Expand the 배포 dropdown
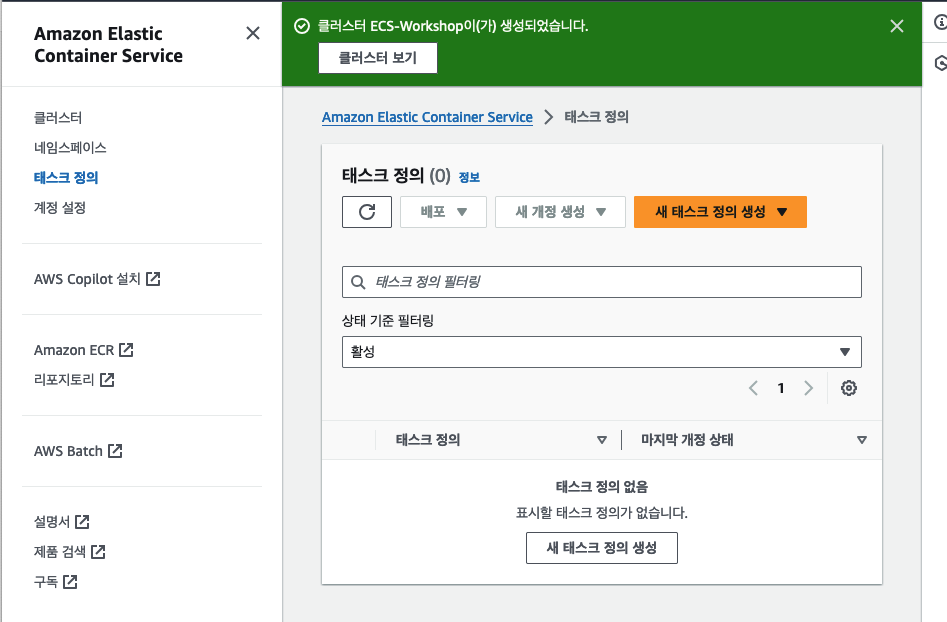Viewport: 947px width, 622px height. coord(443,212)
